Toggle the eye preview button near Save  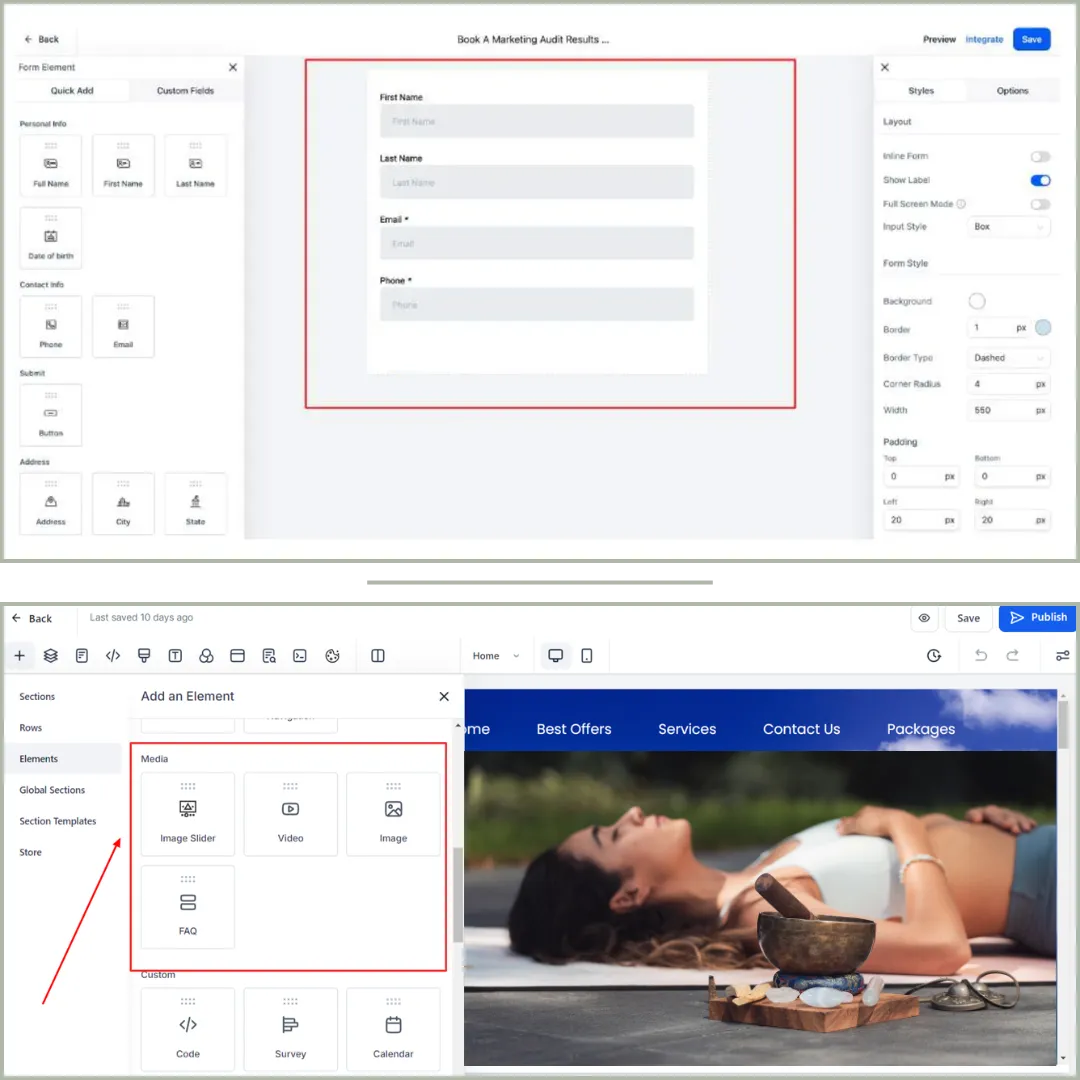[x=924, y=618]
